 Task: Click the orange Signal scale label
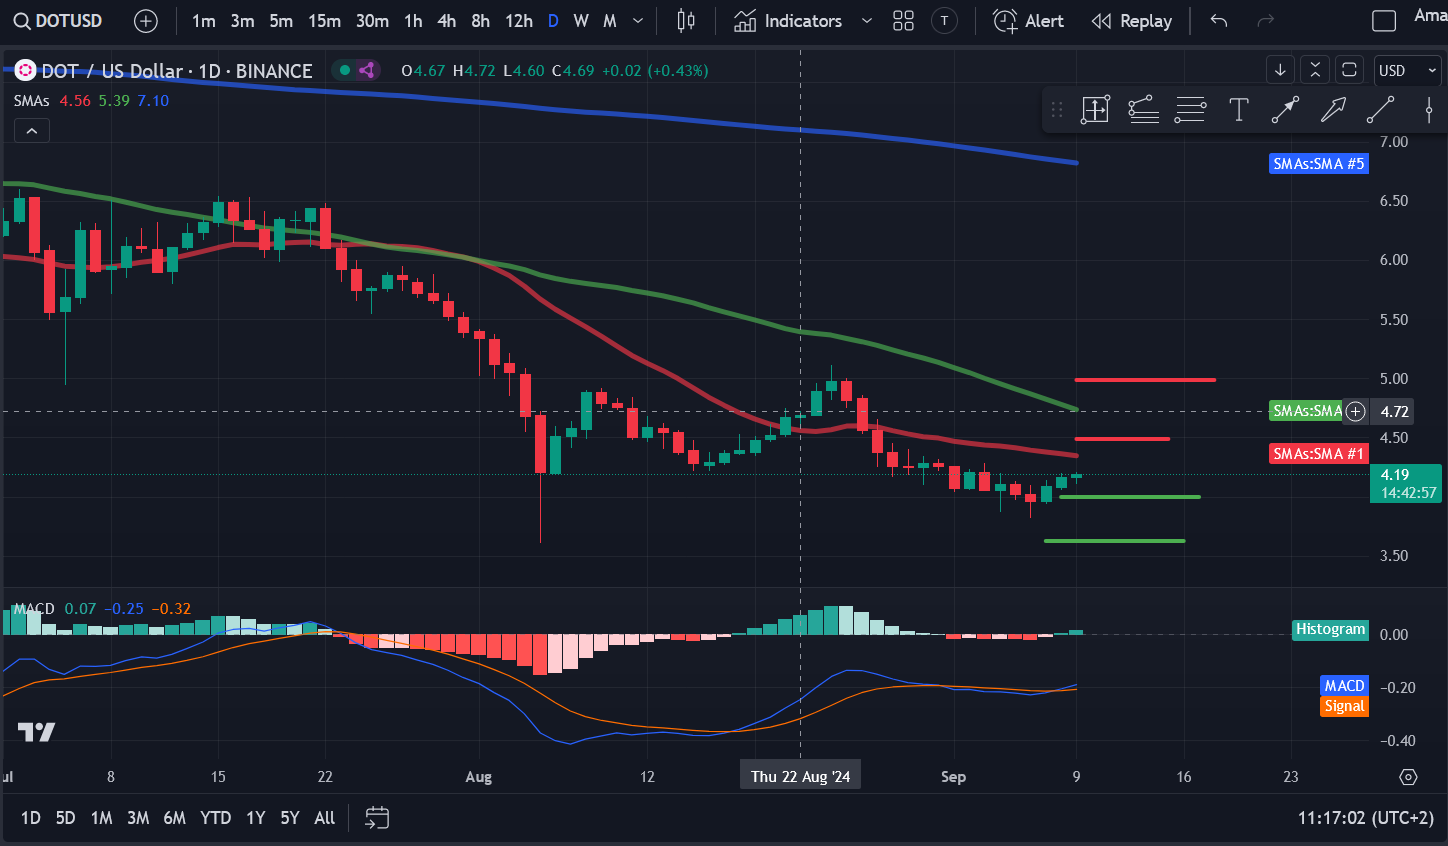[1344, 706]
